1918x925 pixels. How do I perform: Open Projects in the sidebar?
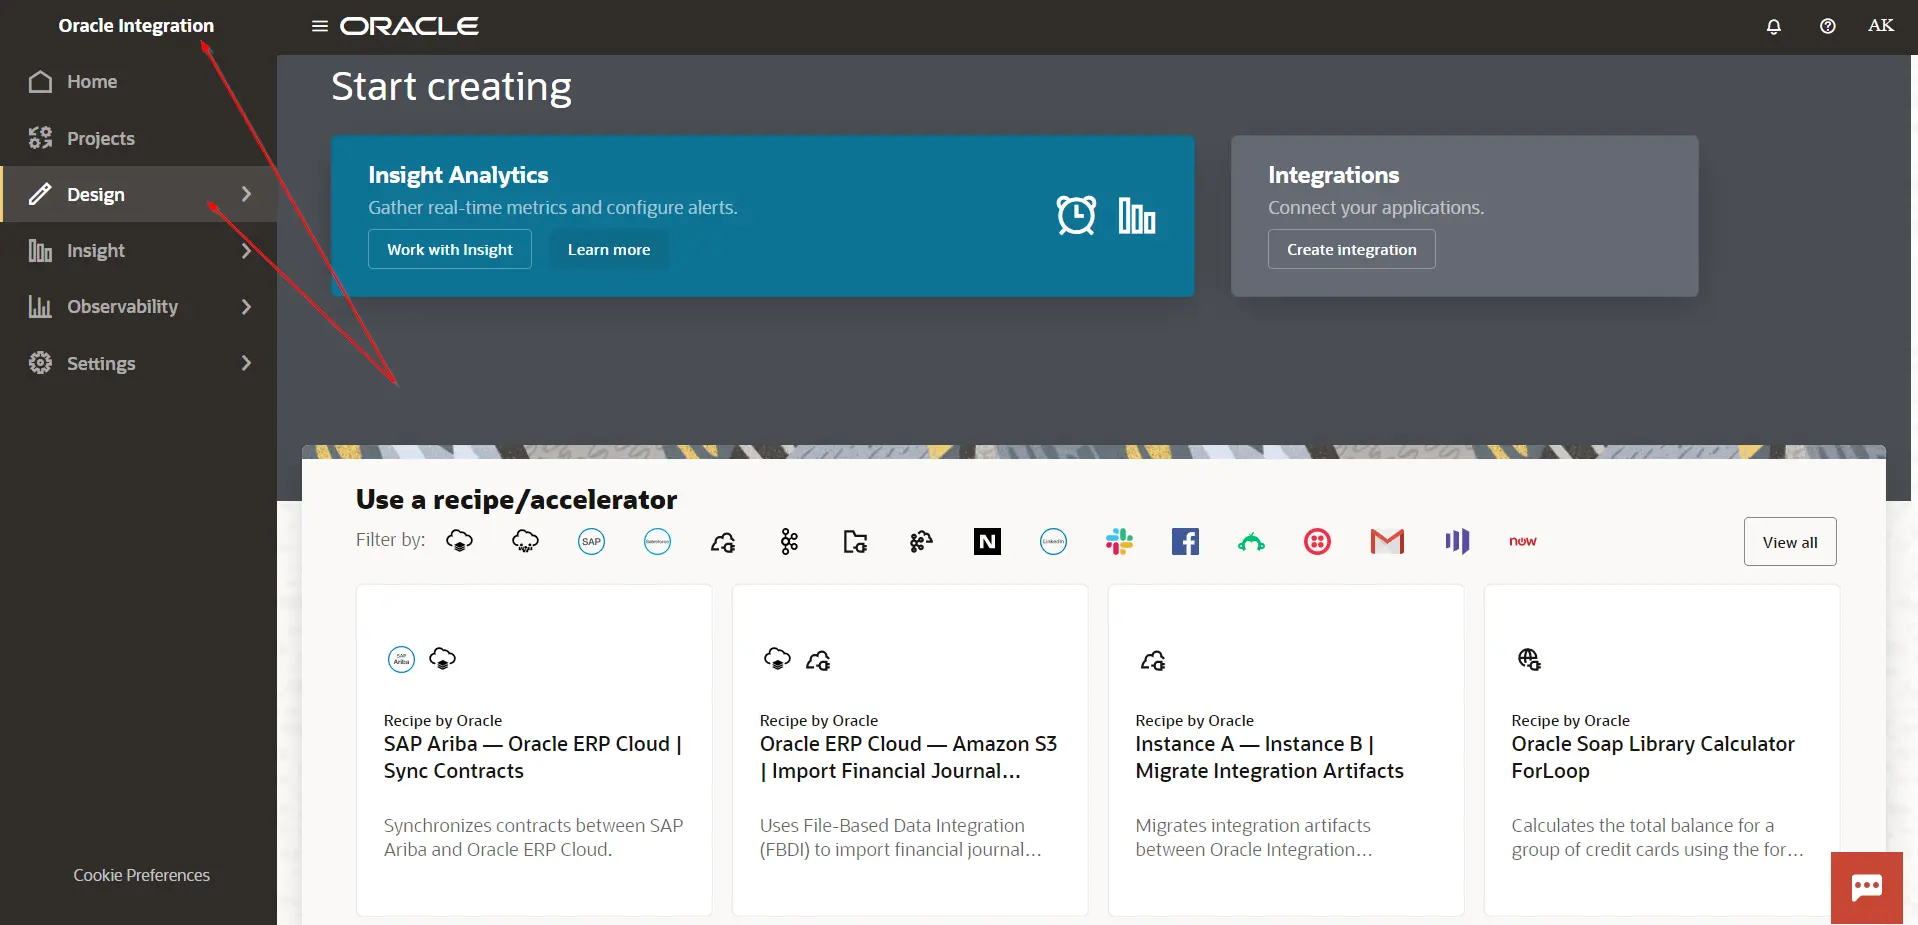[100, 138]
